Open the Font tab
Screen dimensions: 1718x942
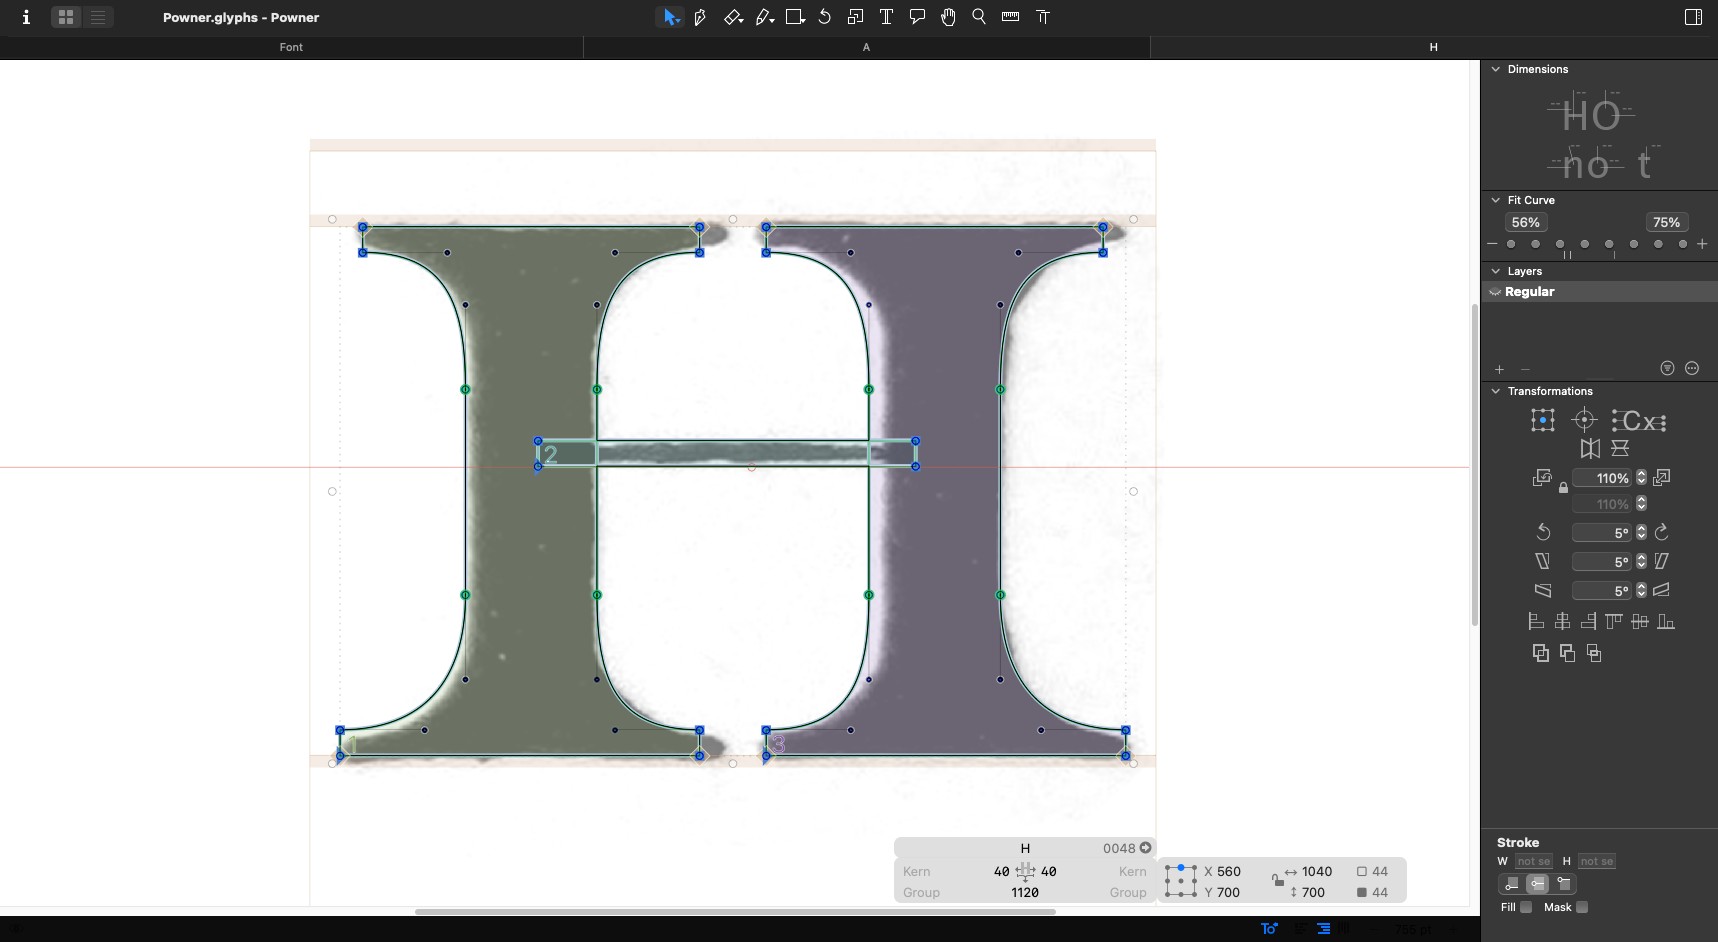[291, 47]
